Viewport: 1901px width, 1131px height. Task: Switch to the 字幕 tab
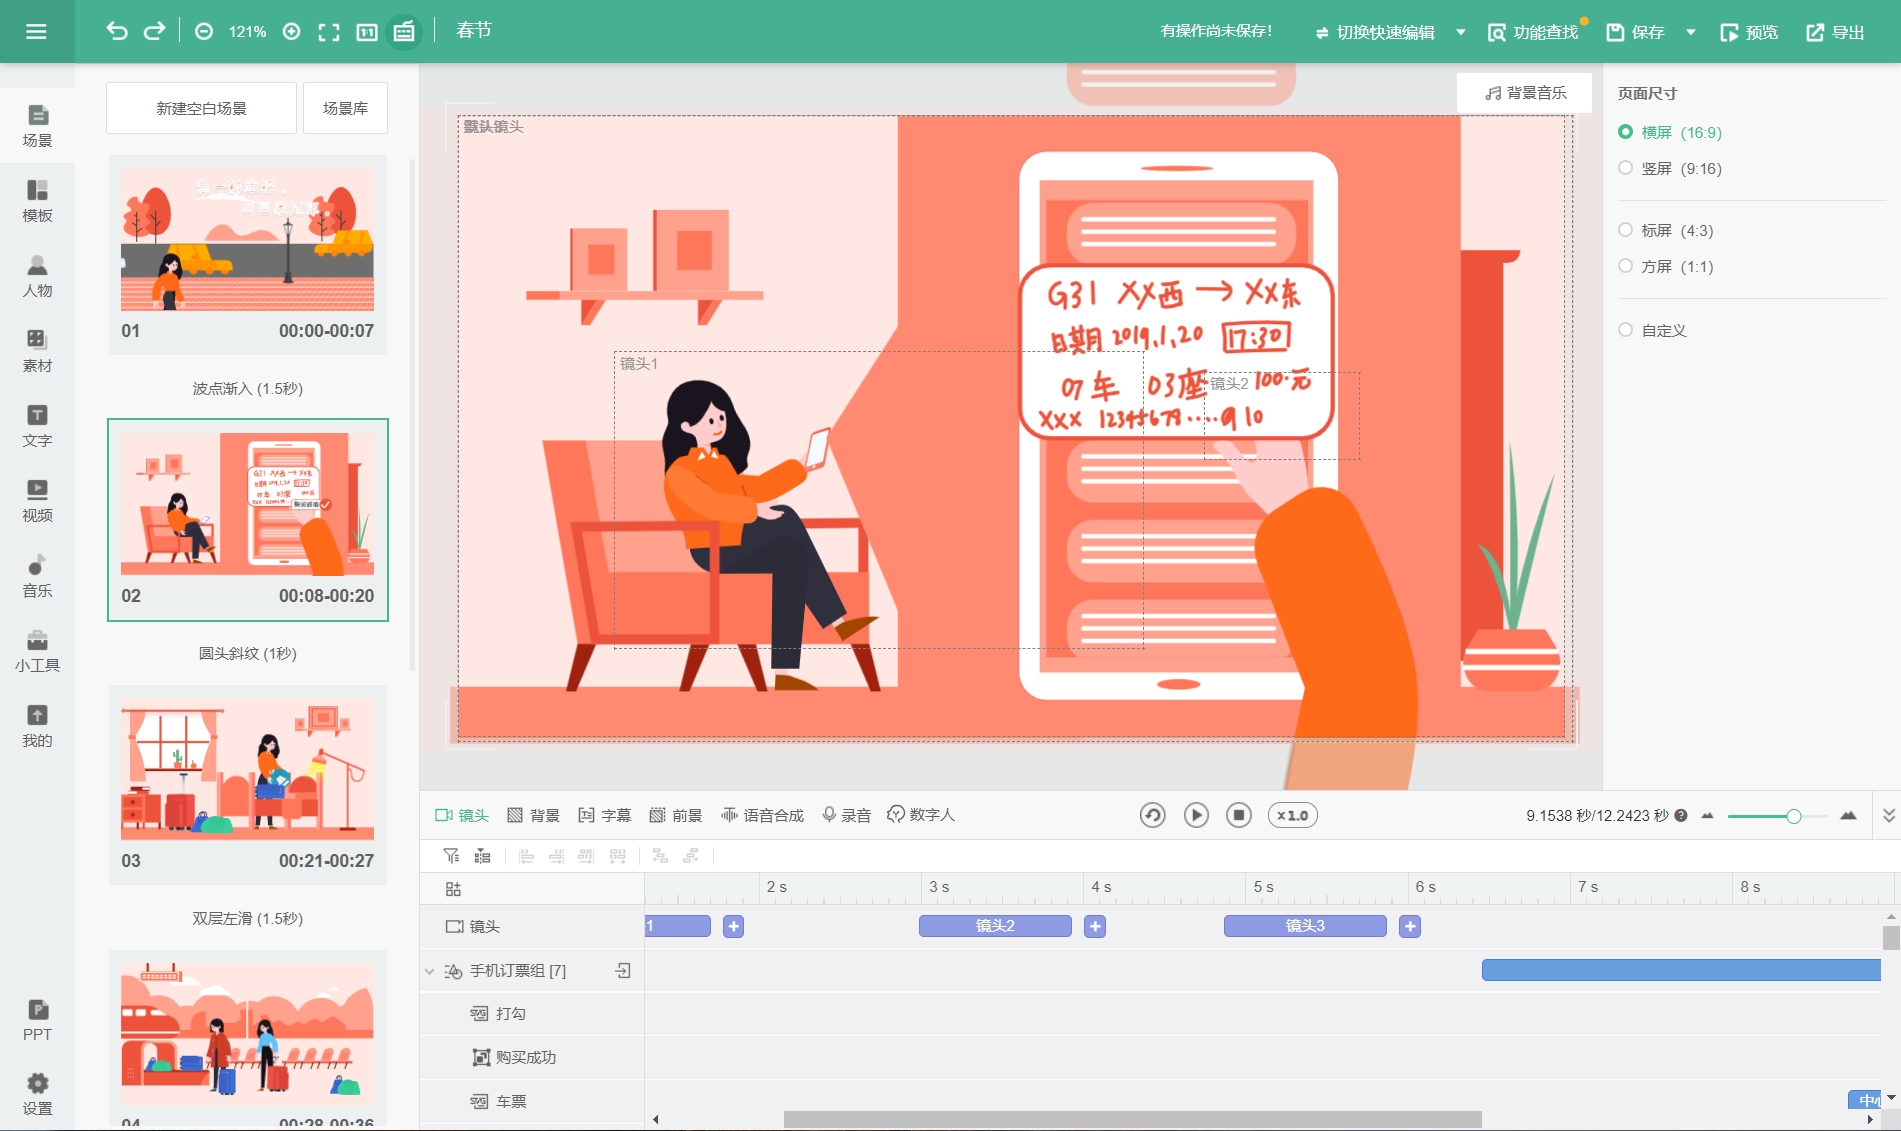pos(605,815)
